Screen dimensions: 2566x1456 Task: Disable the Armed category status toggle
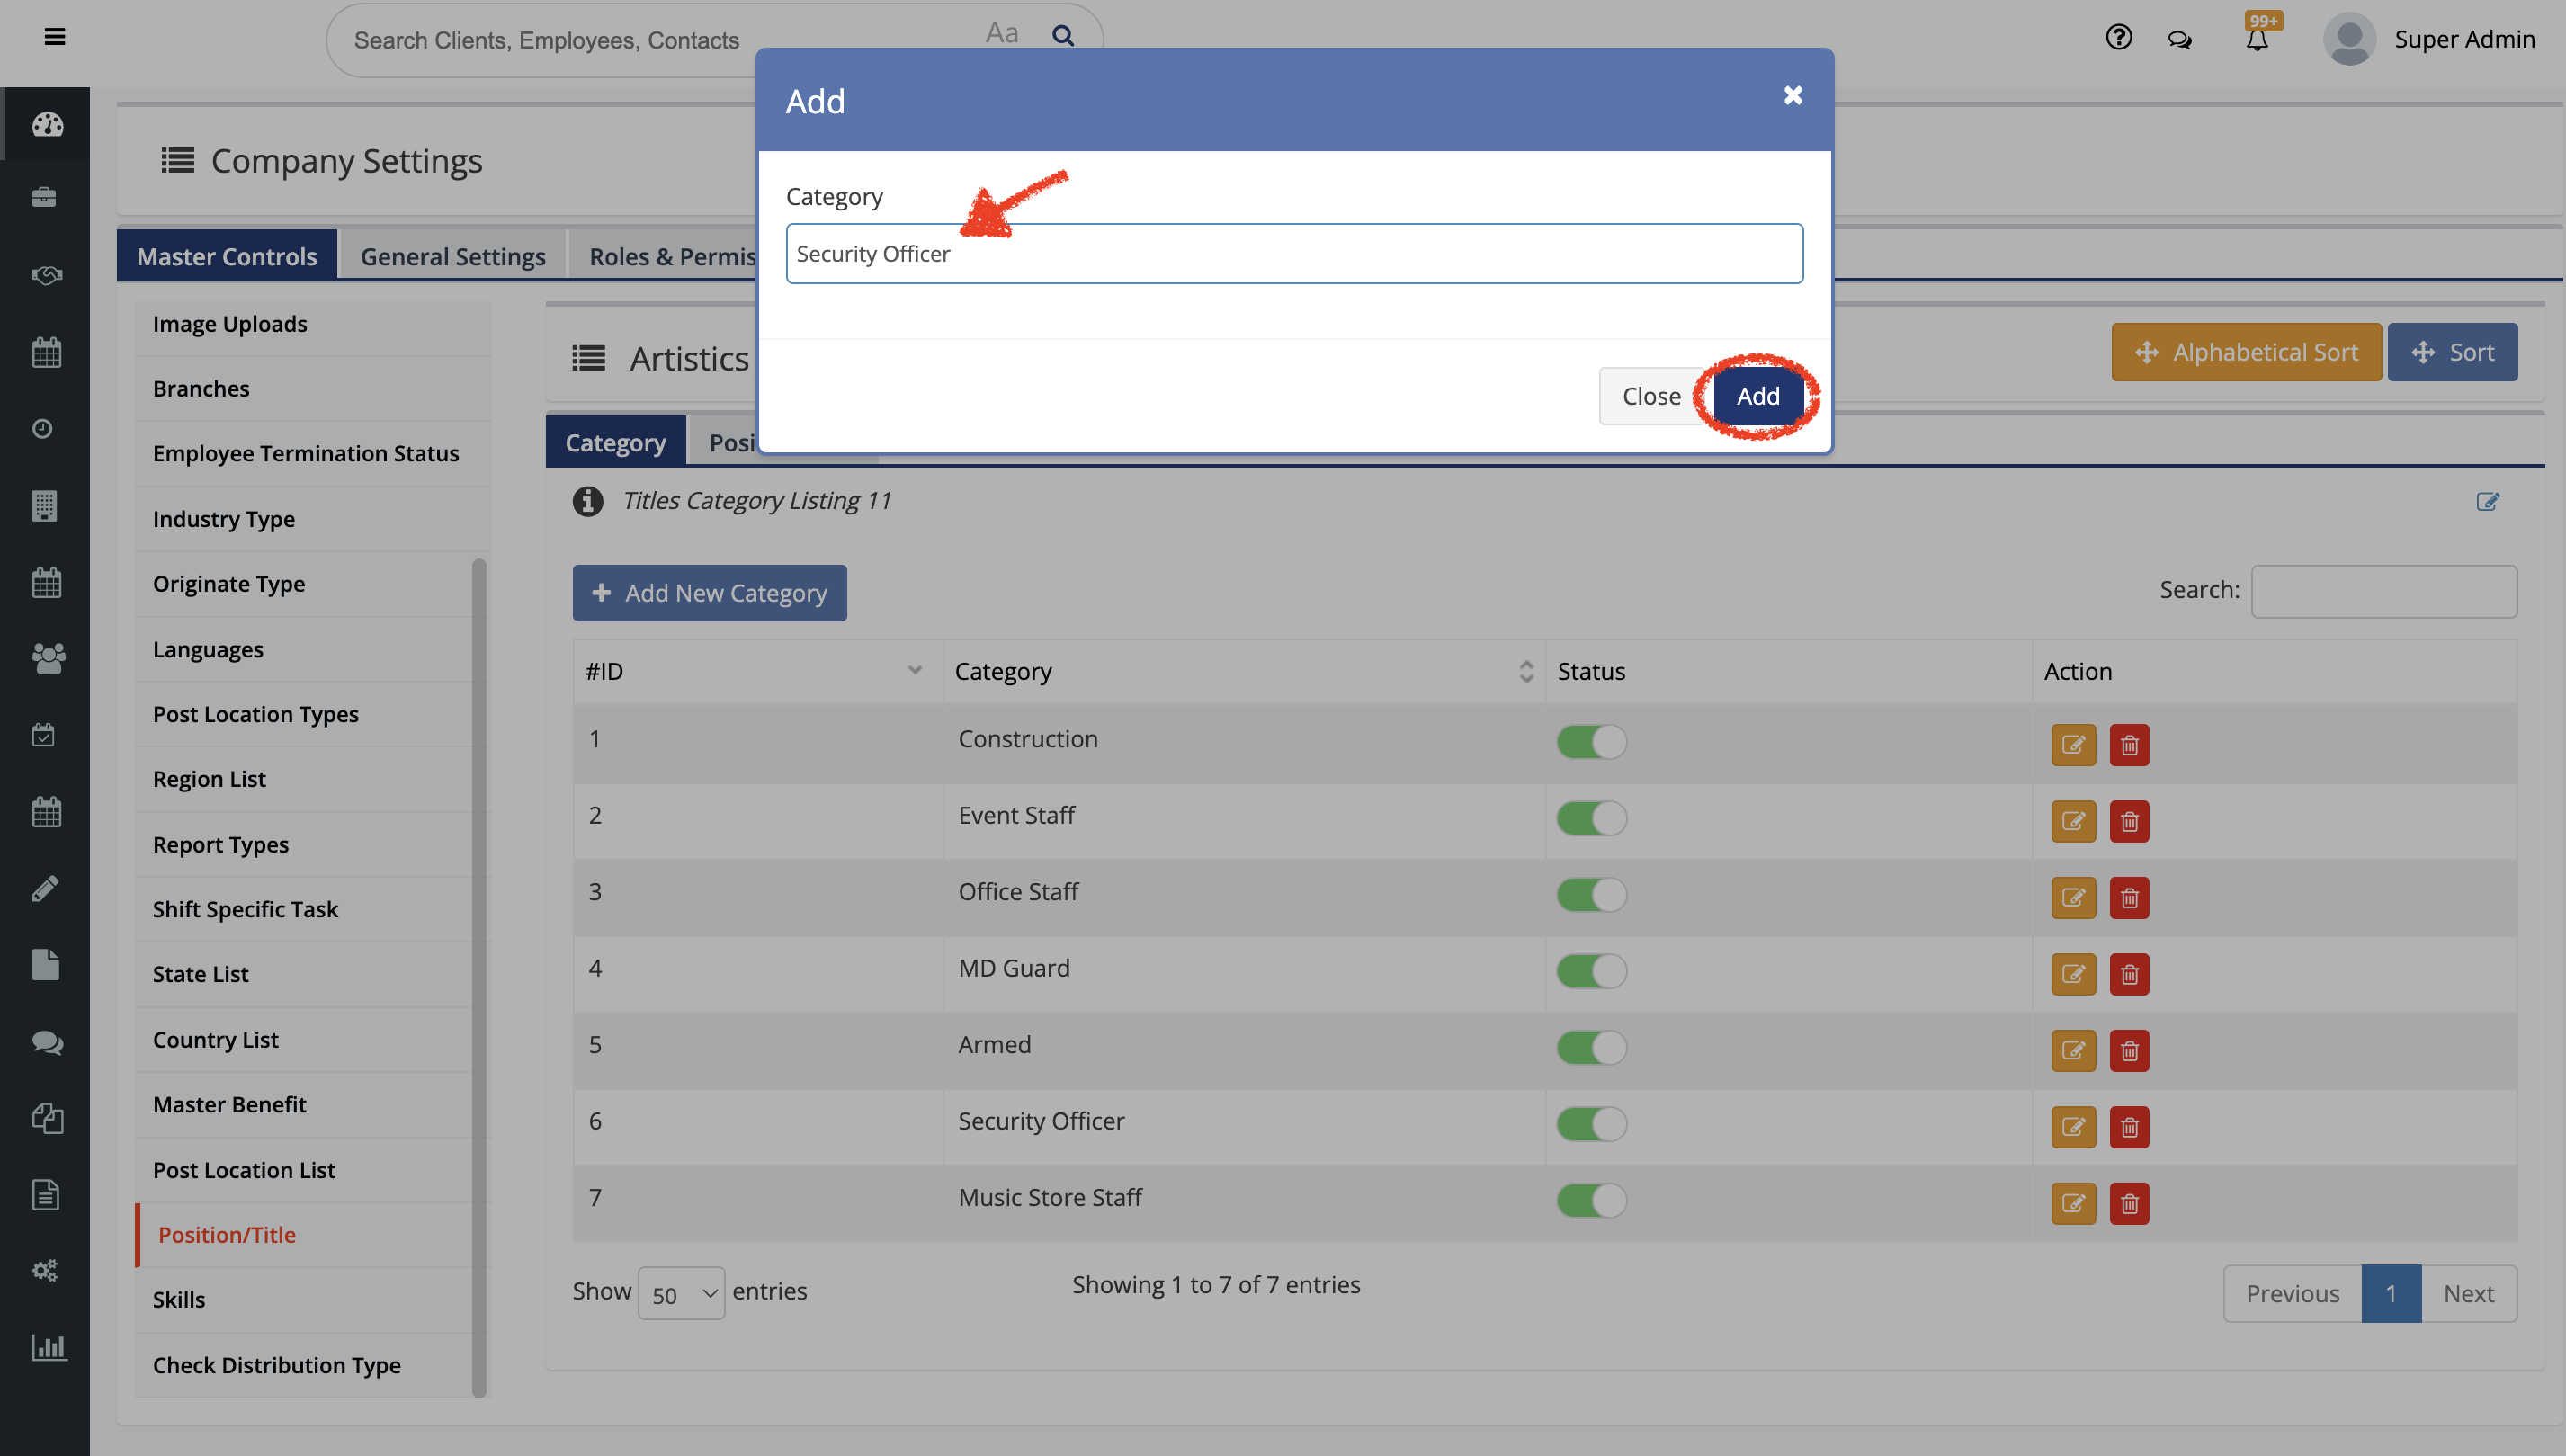(1590, 1047)
